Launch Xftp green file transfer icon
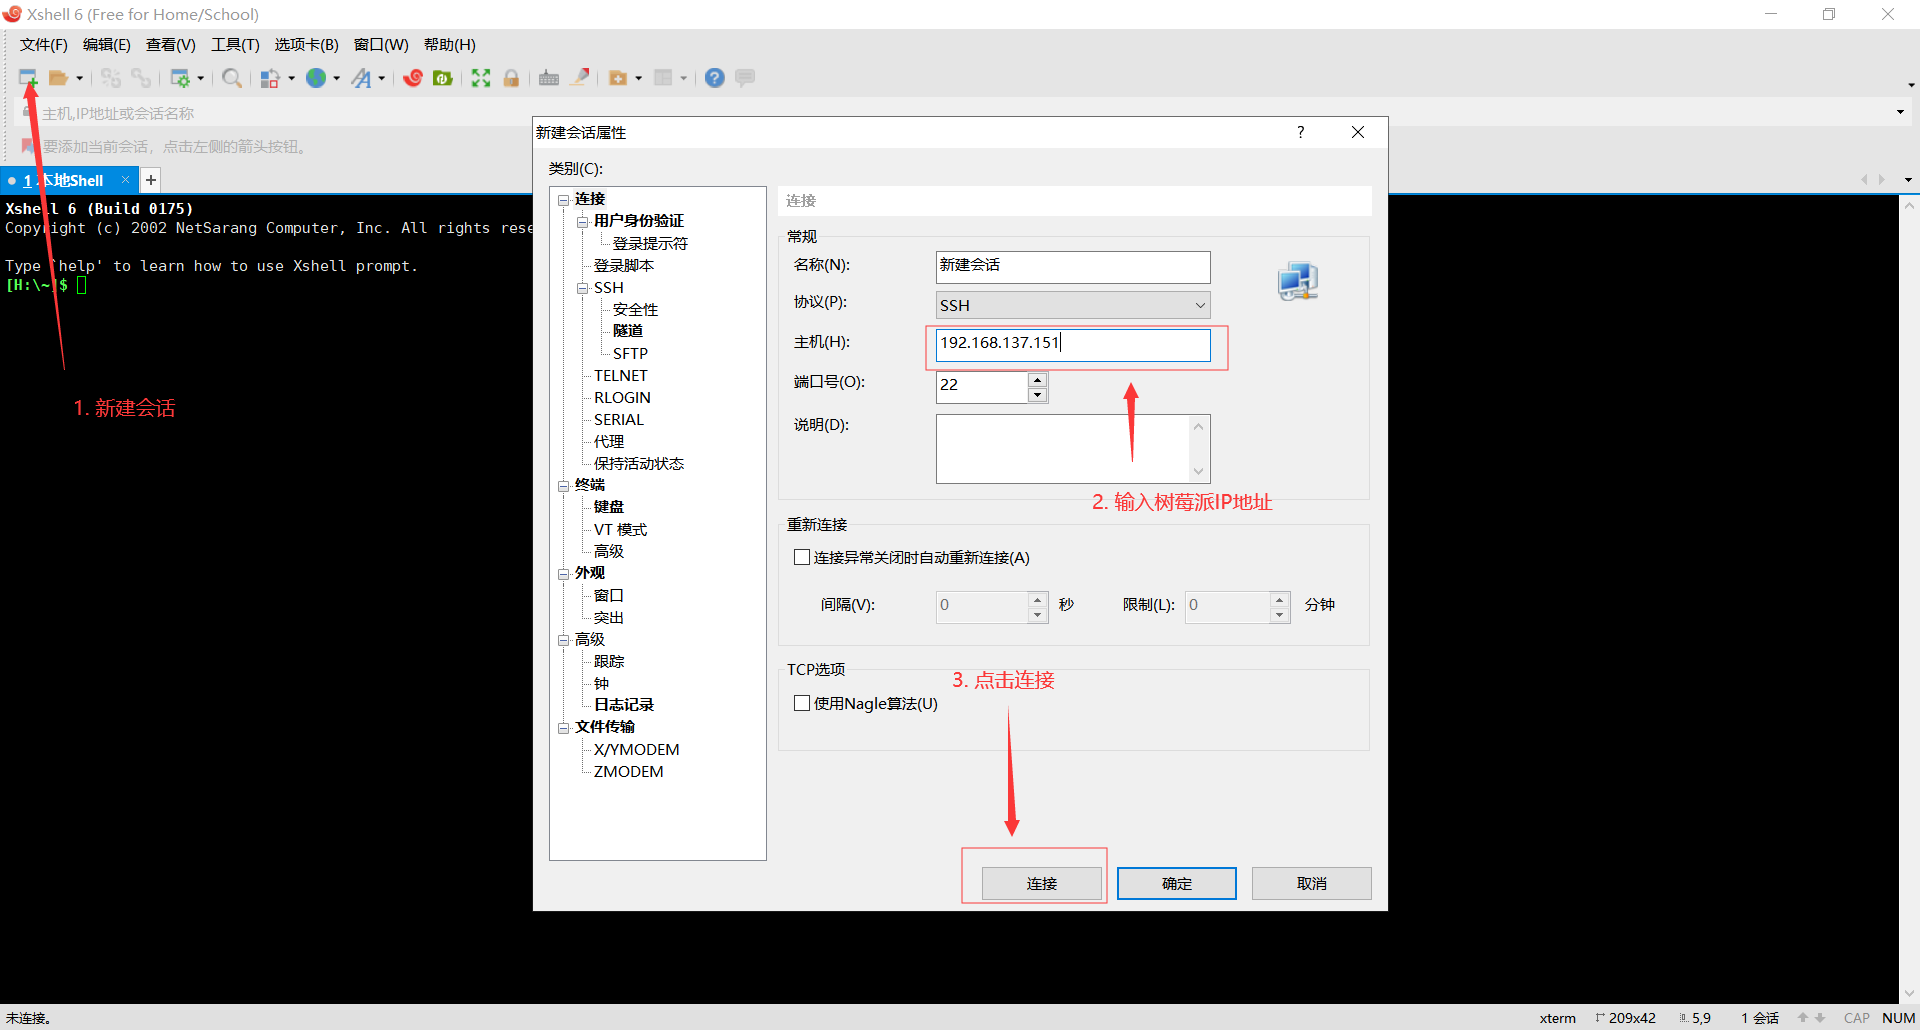 (x=443, y=78)
